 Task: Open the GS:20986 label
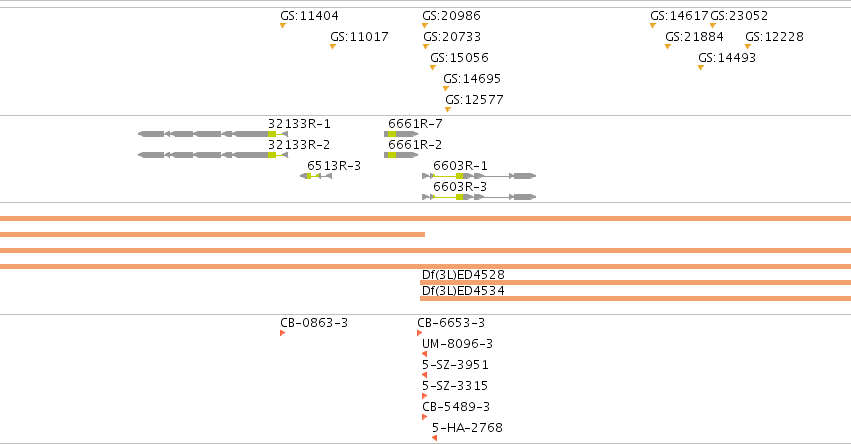(452, 16)
